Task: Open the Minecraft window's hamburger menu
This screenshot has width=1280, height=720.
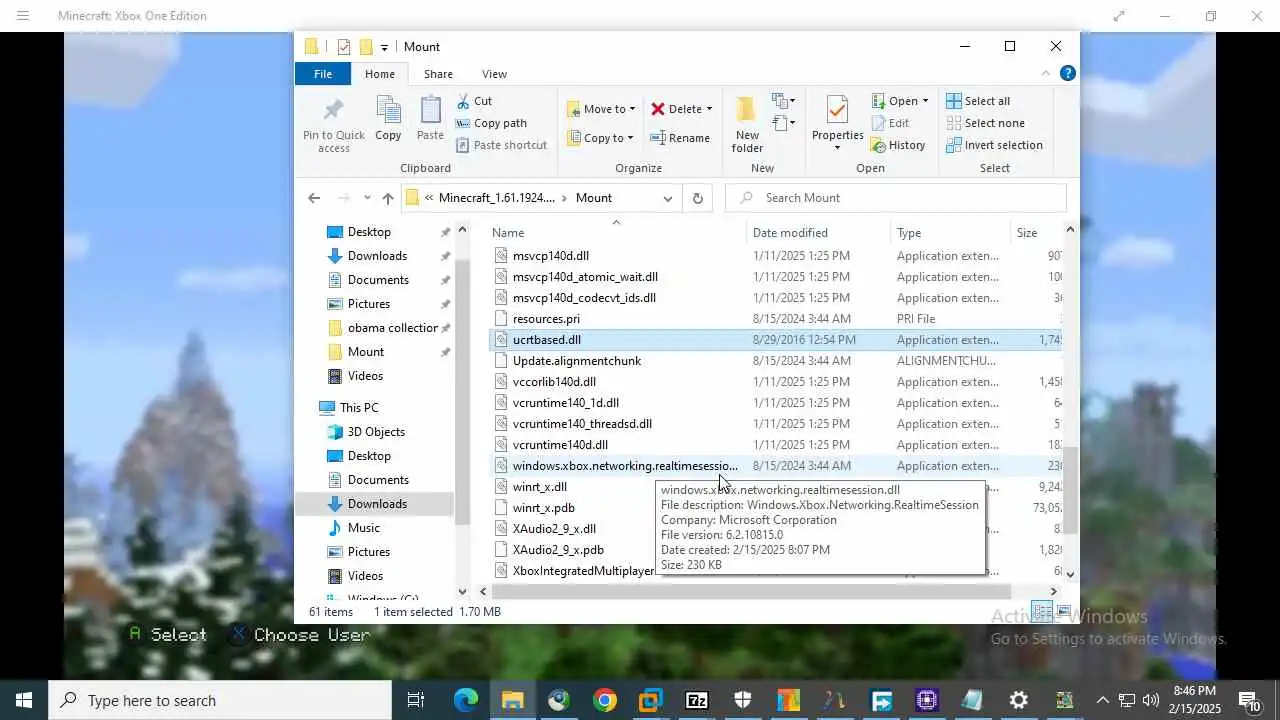Action: tap(22, 16)
